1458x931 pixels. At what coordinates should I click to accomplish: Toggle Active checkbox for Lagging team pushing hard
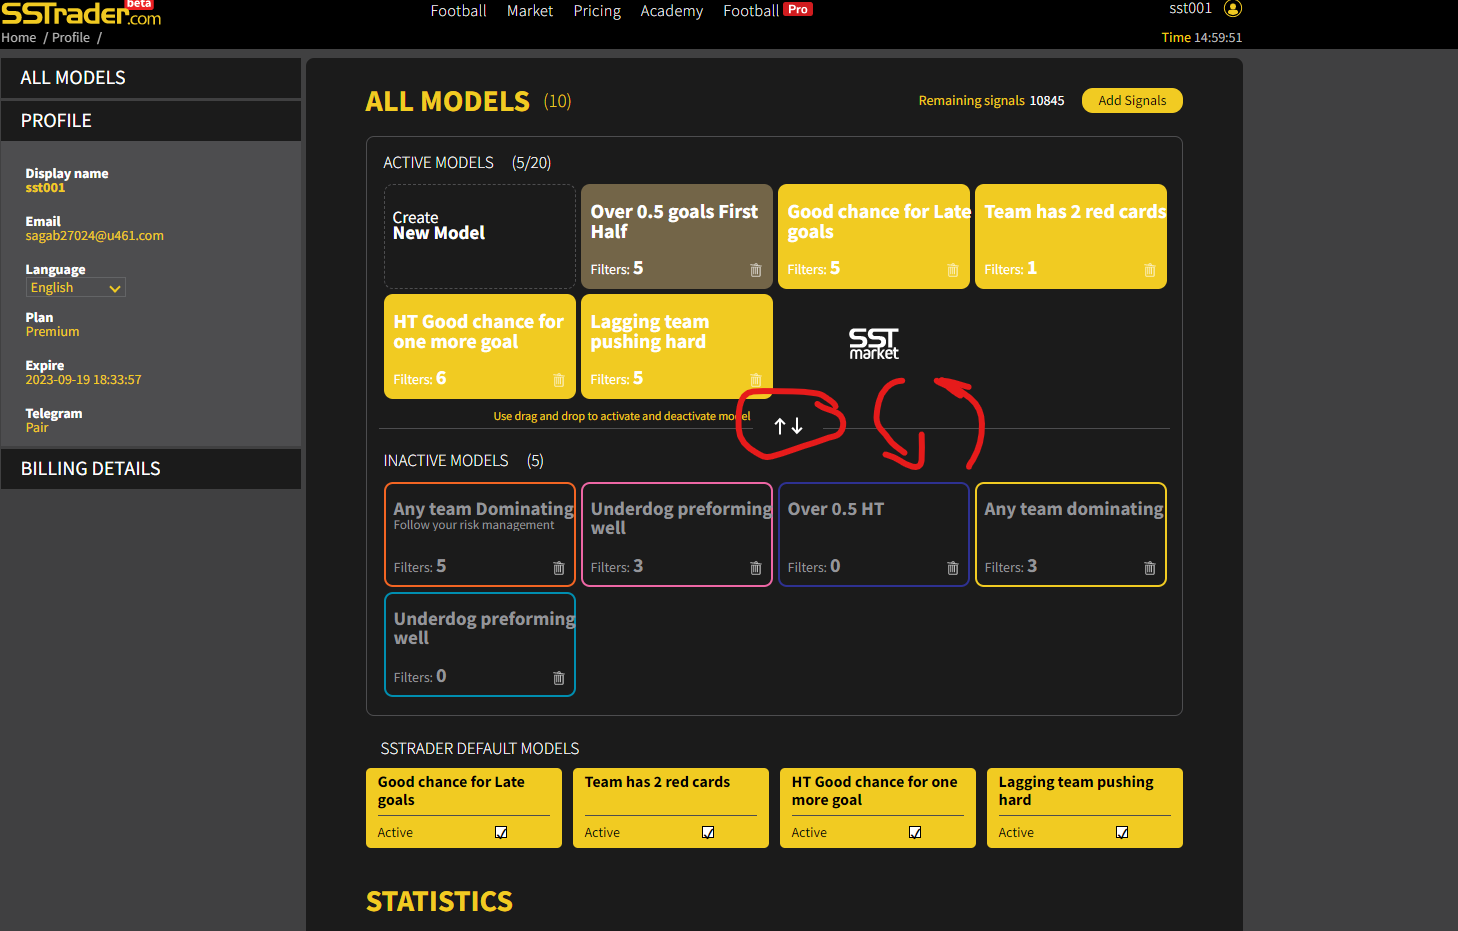[x=1122, y=832]
